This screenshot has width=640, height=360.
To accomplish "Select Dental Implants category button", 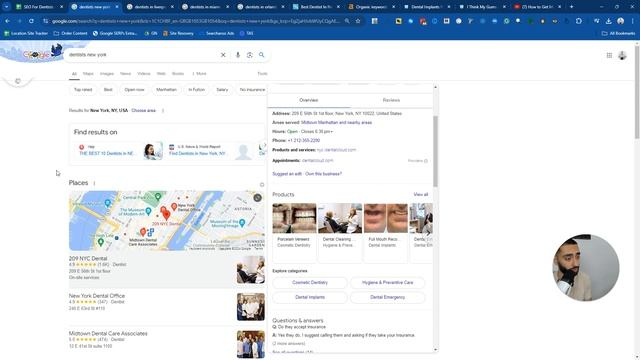I will coord(310,298).
